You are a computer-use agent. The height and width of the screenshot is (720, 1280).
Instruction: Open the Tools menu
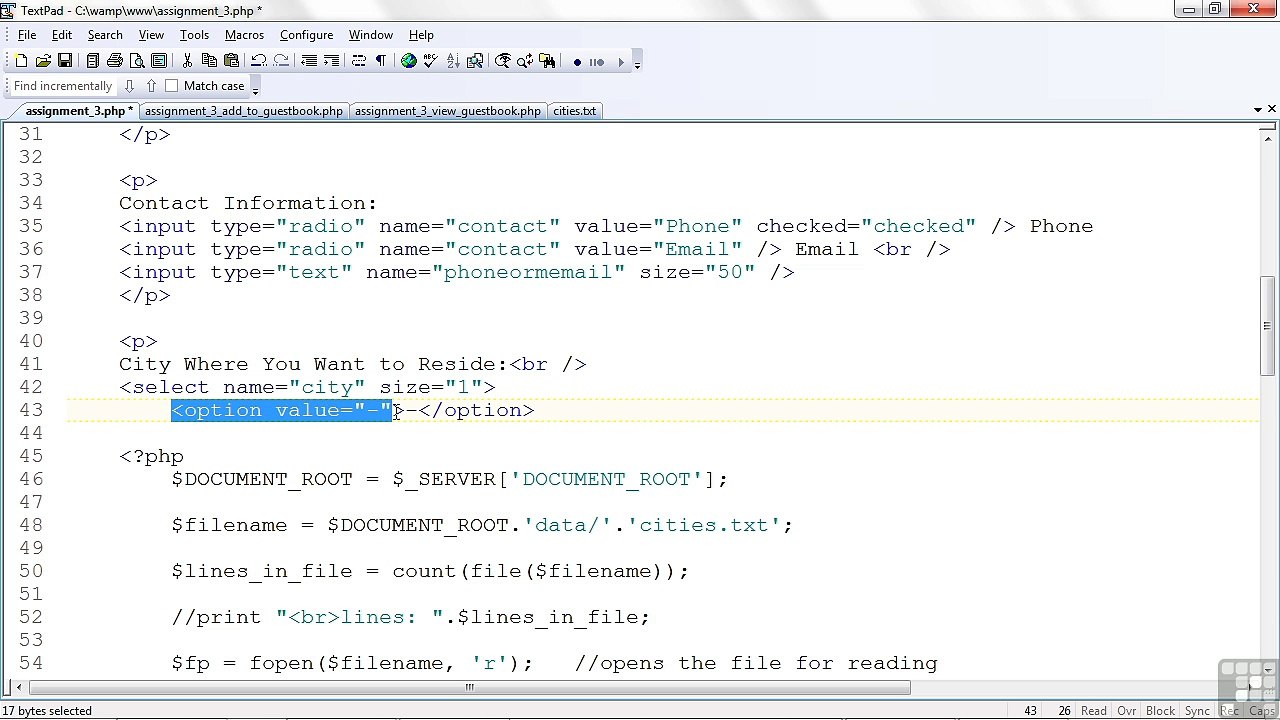pos(194,35)
